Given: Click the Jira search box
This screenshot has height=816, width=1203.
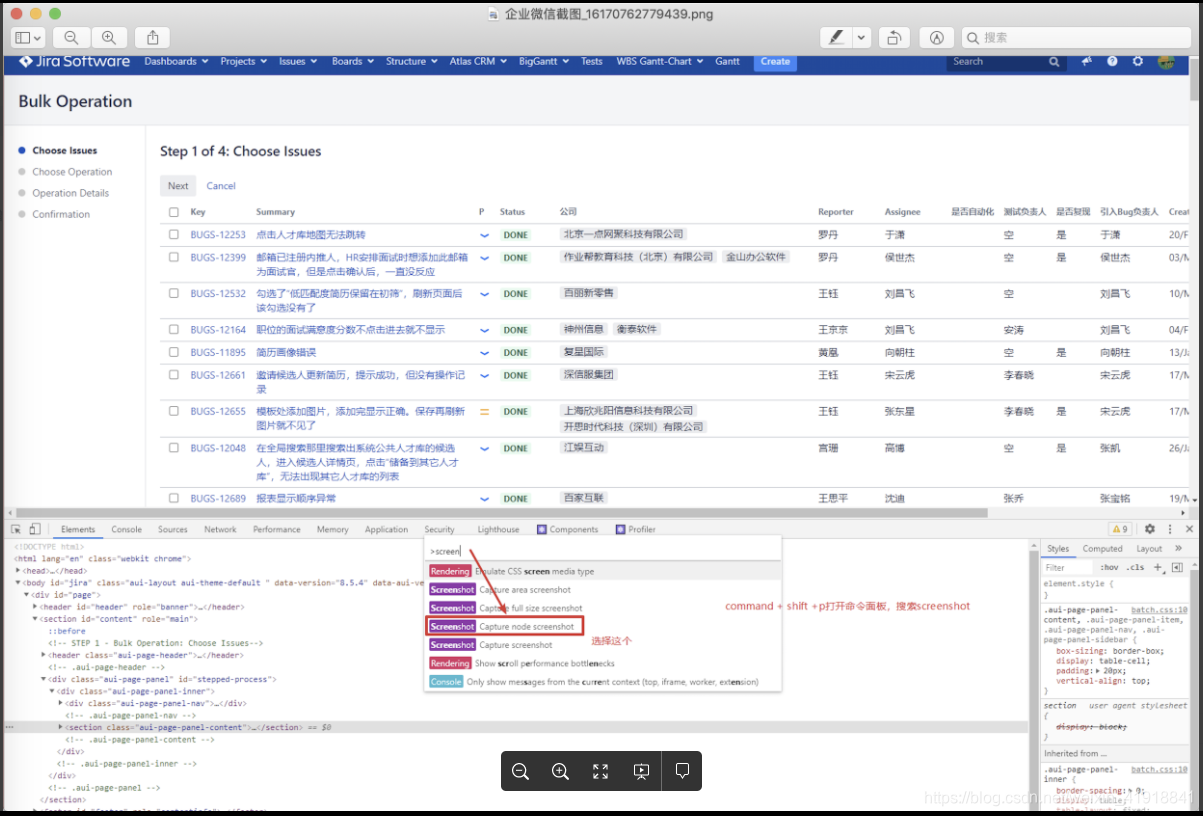Looking at the screenshot, I should (1006, 61).
